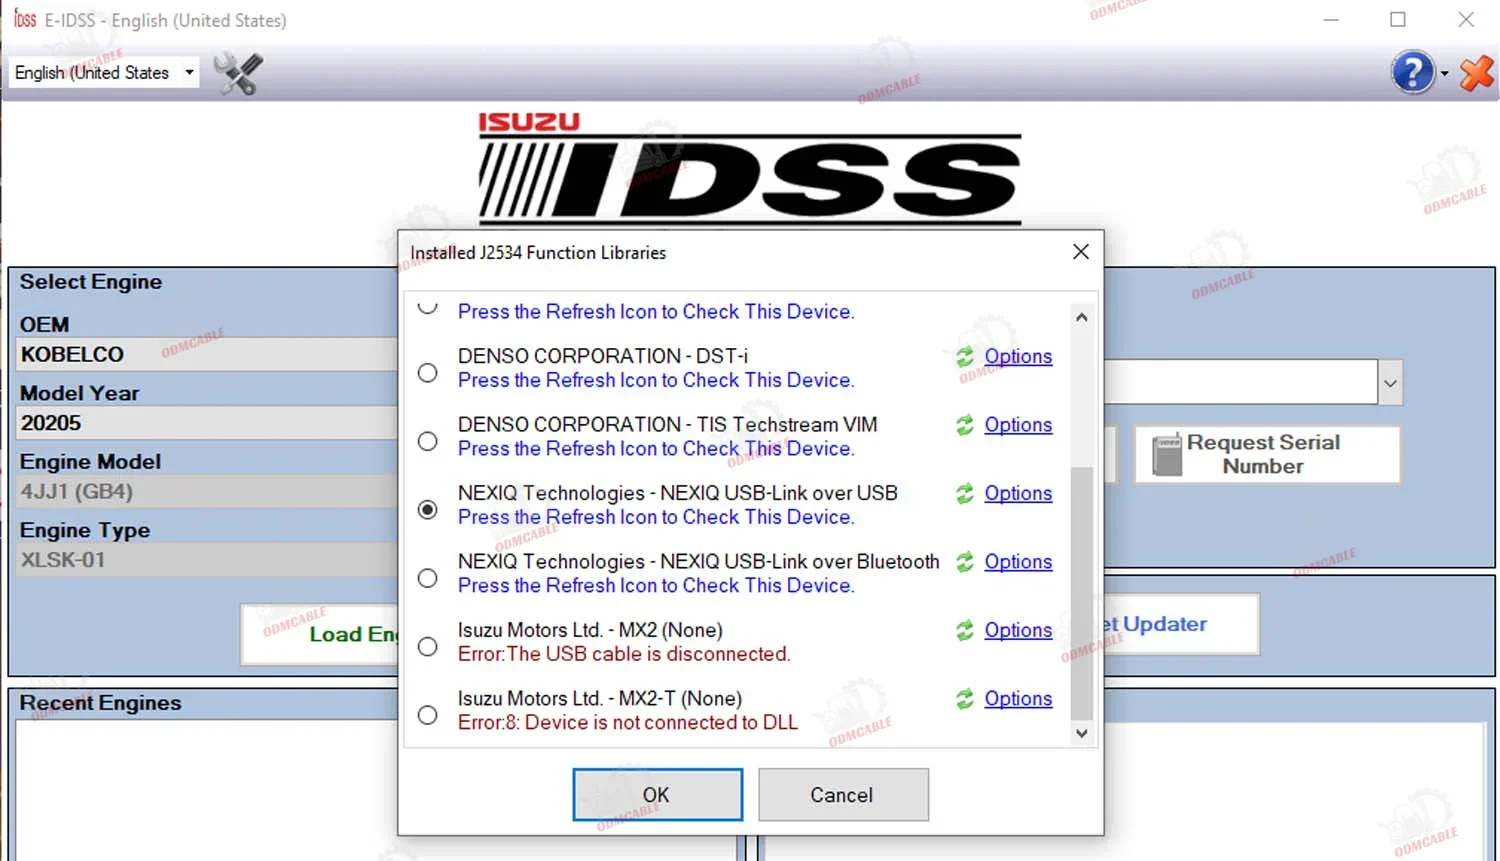Image resolution: width=1500 pixels, height=861 pixels.
Task: Click the red X exit icon in toolbar
Action: pyautogui.click(x=1476, y=73)
